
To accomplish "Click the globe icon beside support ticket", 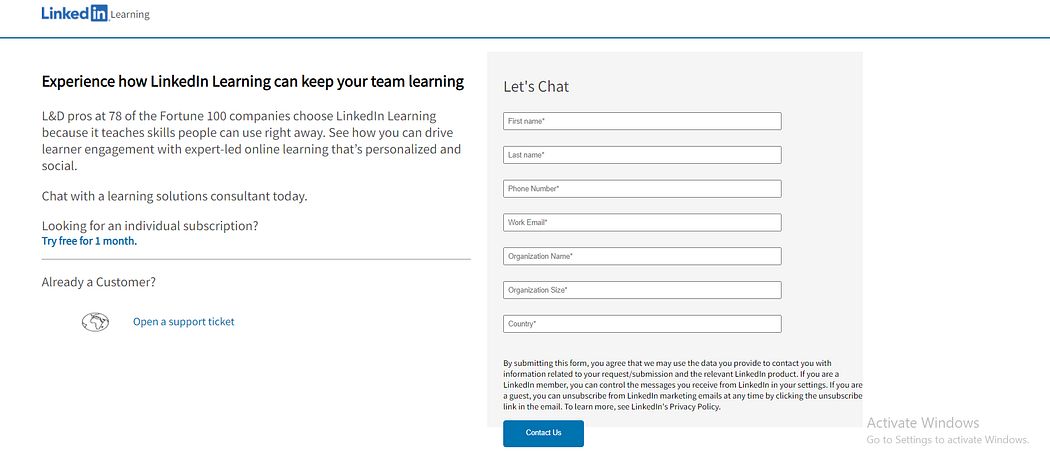I will click(x=95, y=322).
